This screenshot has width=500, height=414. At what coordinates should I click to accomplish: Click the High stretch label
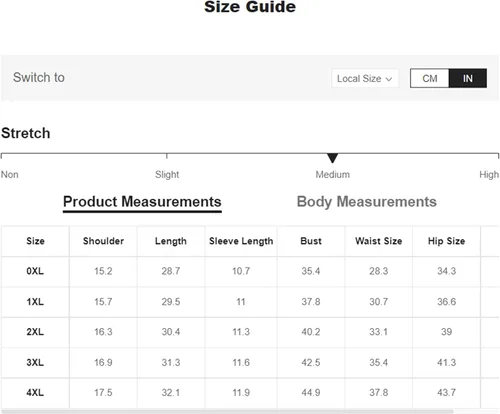coord(489,174)
